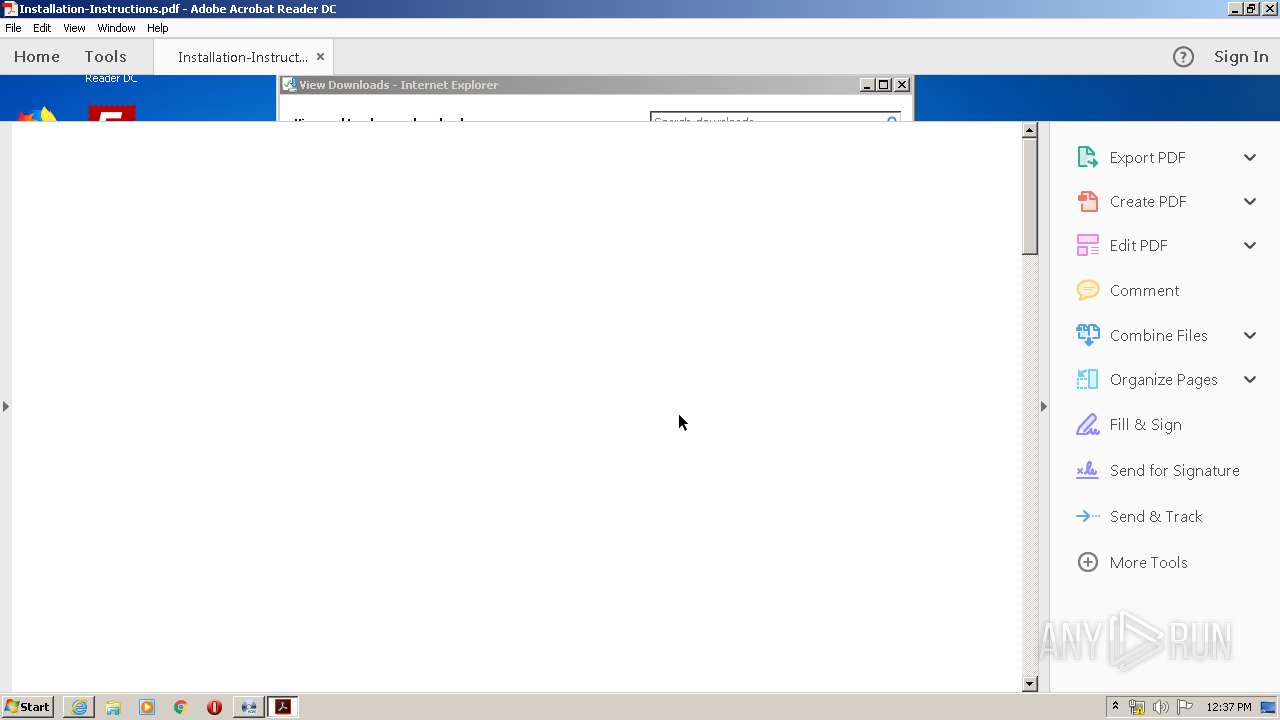
Task: Click the Action Center flag tray icon
Action: coord(1185,707)
